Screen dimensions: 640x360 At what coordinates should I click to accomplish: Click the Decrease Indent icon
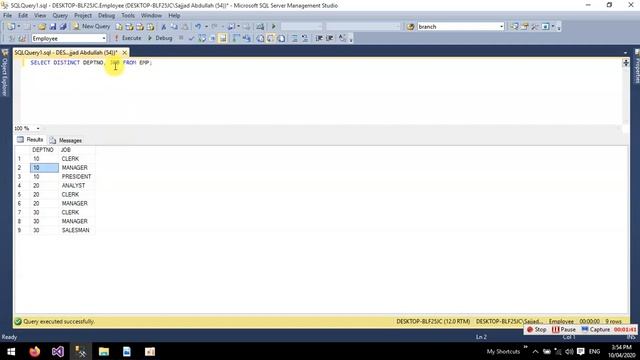point(319,38)
